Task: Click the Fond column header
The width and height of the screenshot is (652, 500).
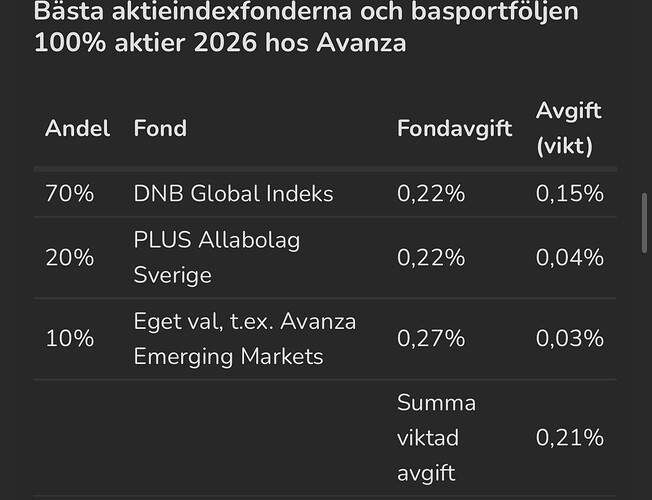Action: click(160, 129)
